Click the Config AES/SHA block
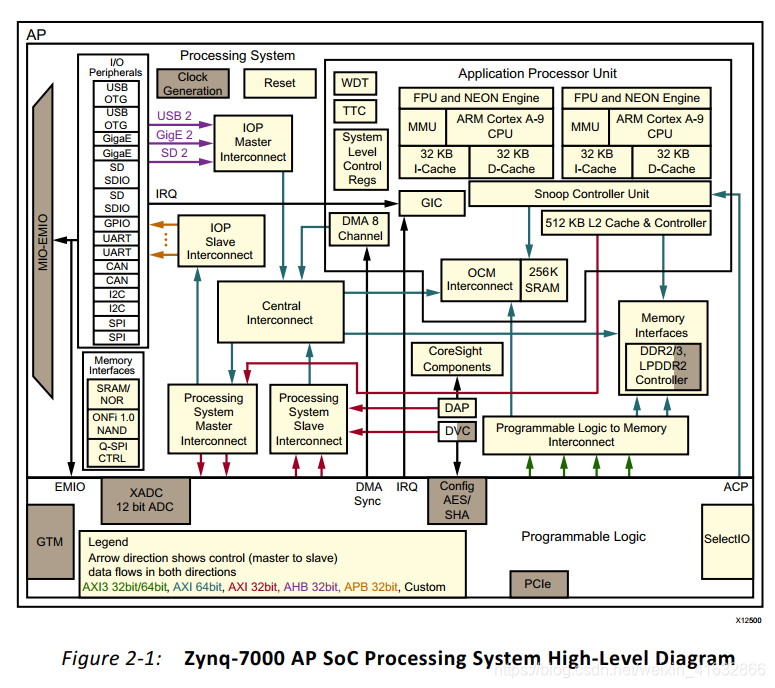The width and height of the screenshot is (775, 688). (x=457, y=501)
